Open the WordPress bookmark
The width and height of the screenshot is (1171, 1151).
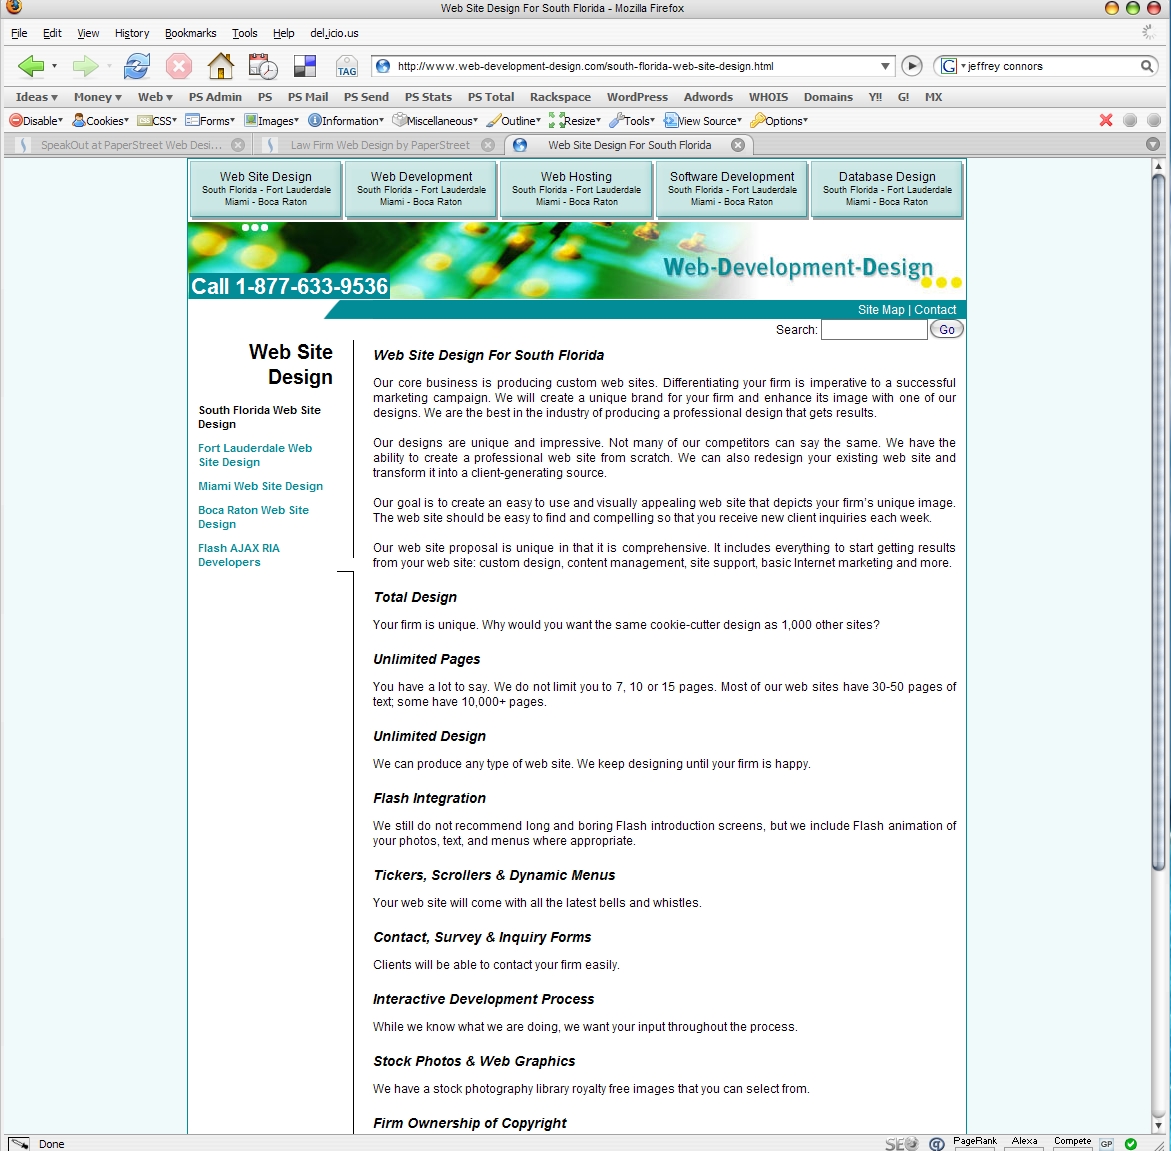tap(637, 97)
